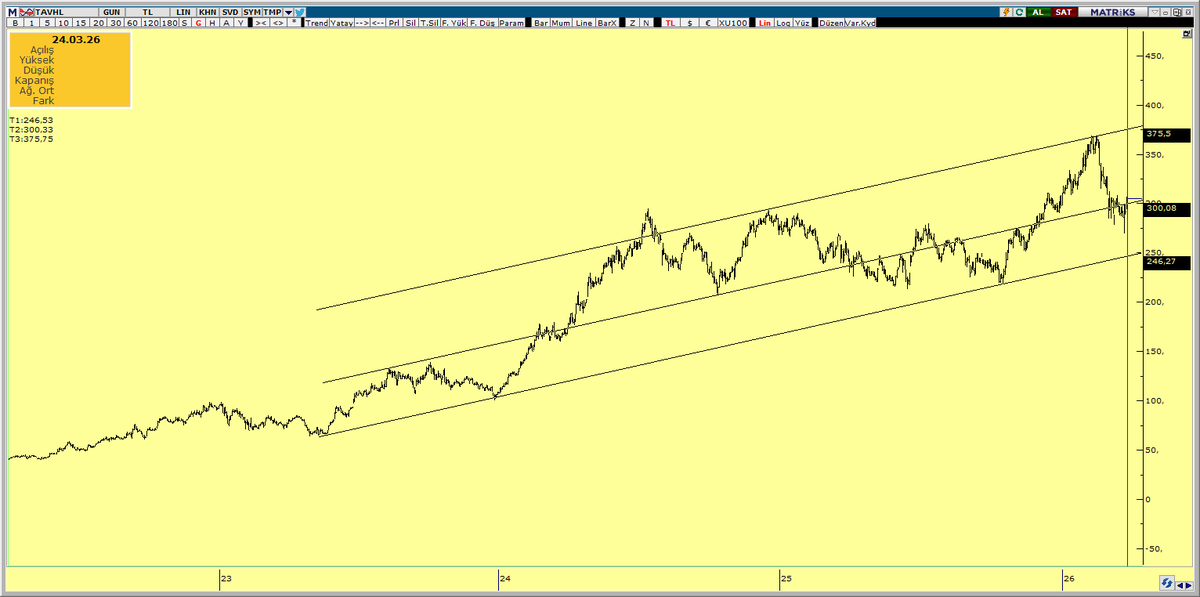Image resolution: width=1200 pixels, height=597 pixels.
Task: Click the Var.Kyd save default button
Action: point(860,22)
